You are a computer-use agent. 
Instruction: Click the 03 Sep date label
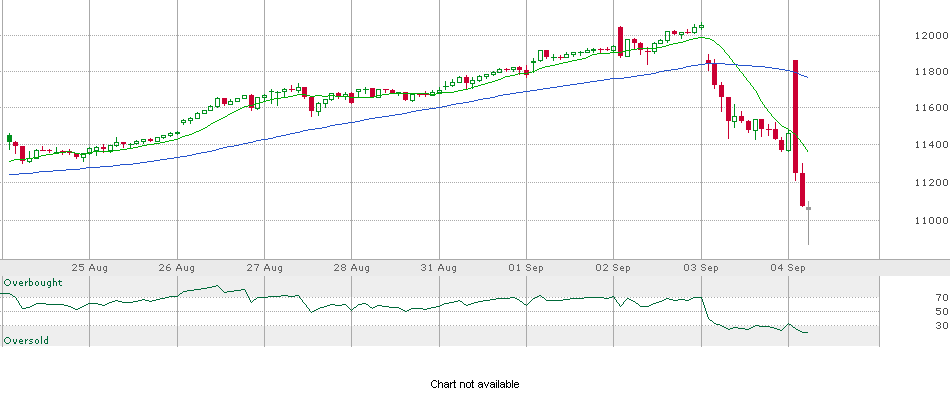click(x=702, y=268)
